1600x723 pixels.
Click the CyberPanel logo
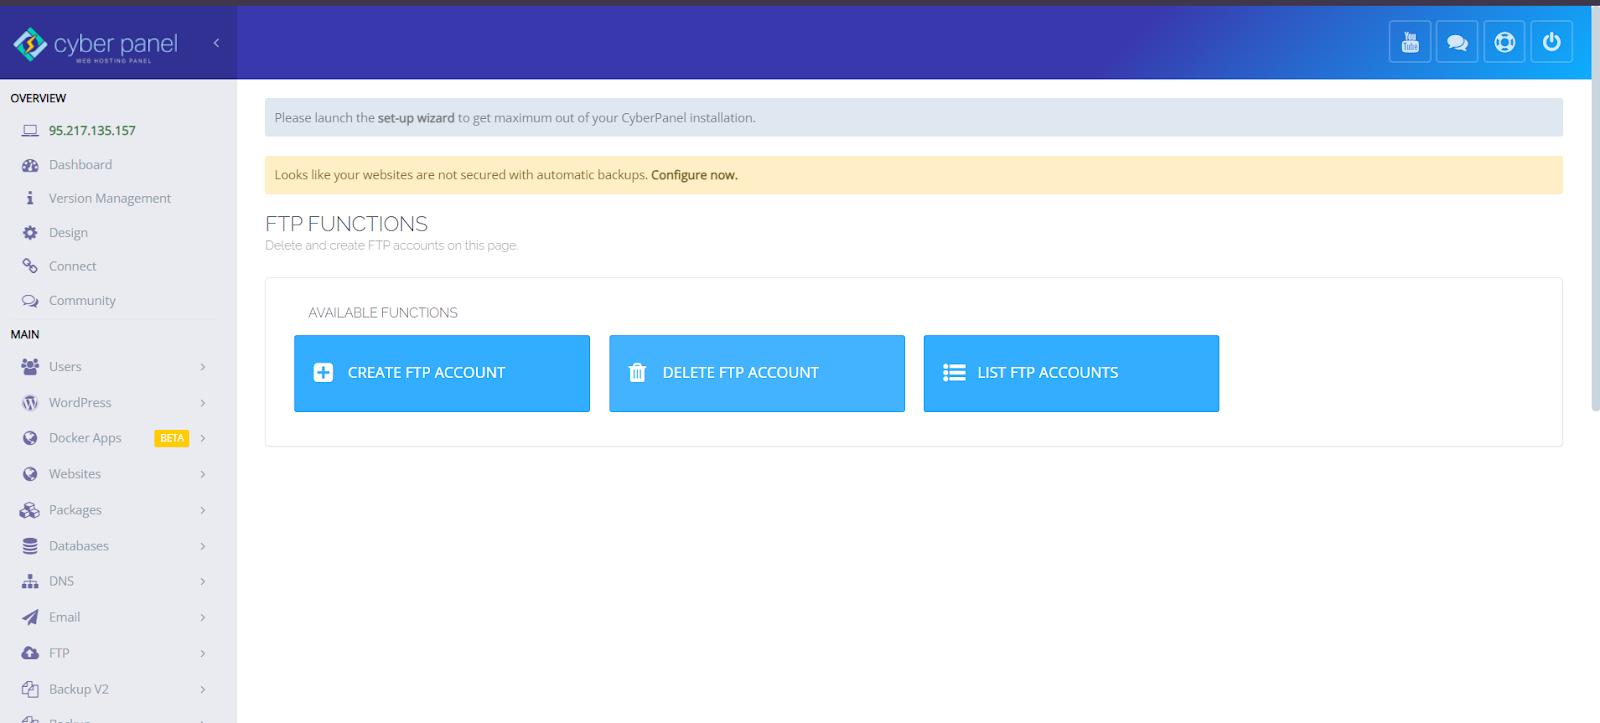[95, 45]
